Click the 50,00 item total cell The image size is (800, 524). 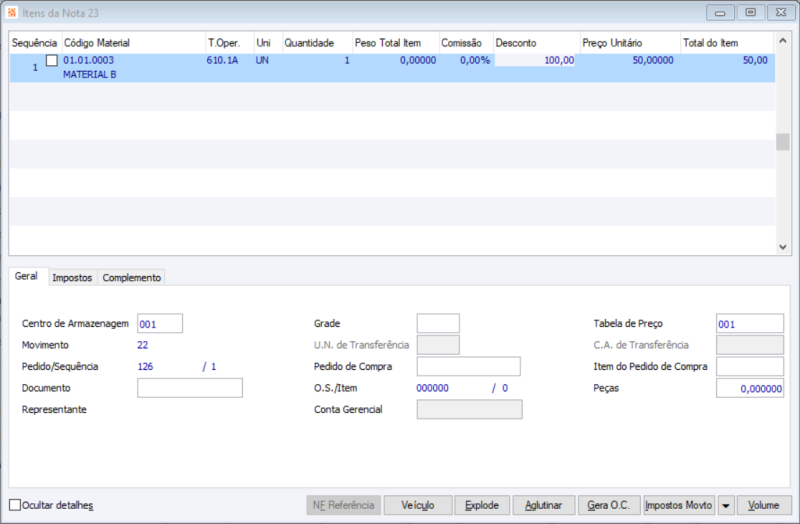(755, 60)
